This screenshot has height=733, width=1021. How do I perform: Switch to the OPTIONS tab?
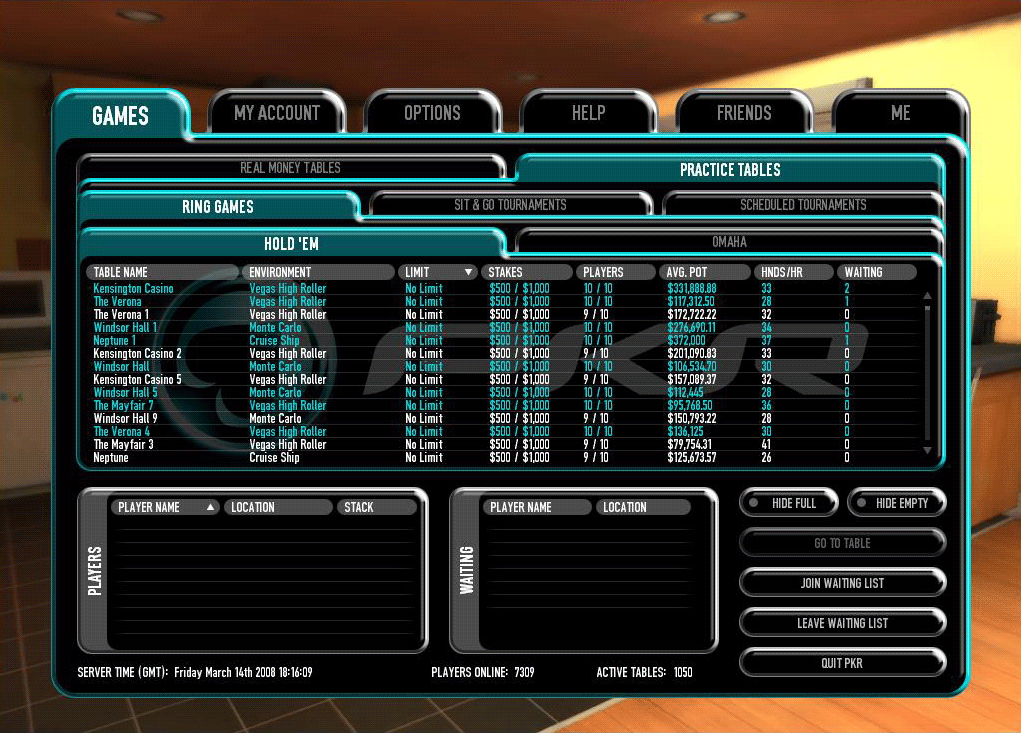pos(432,113)
